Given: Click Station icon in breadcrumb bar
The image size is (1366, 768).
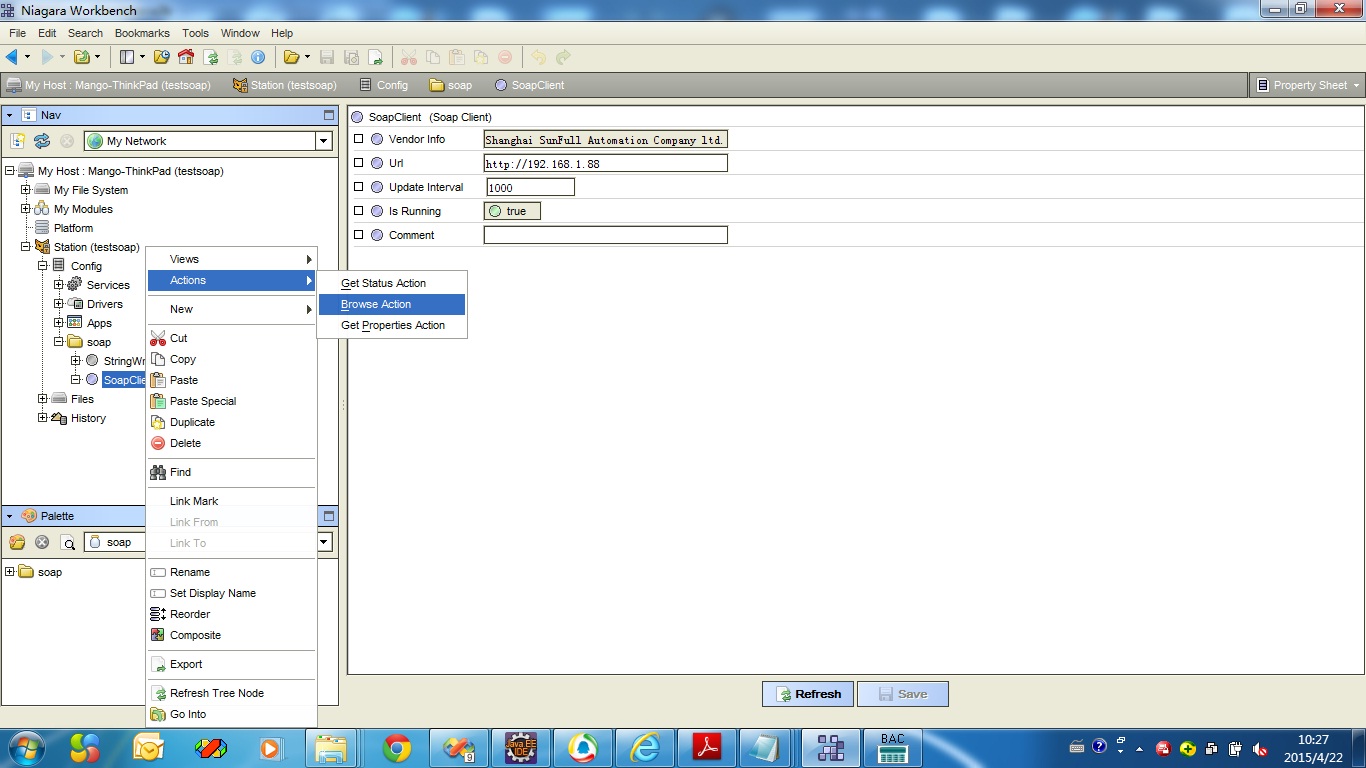Looking at the screenshot, I should [240, 85].
